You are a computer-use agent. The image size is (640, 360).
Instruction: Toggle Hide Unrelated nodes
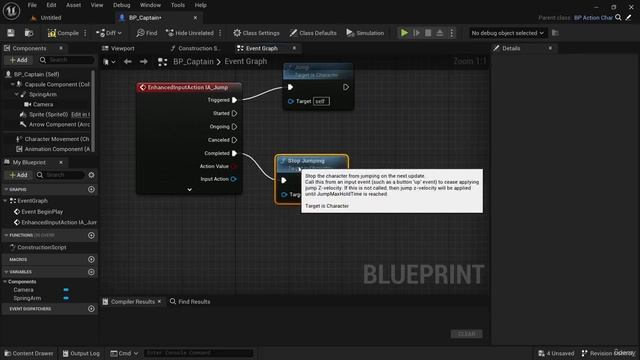pos(190,33)
